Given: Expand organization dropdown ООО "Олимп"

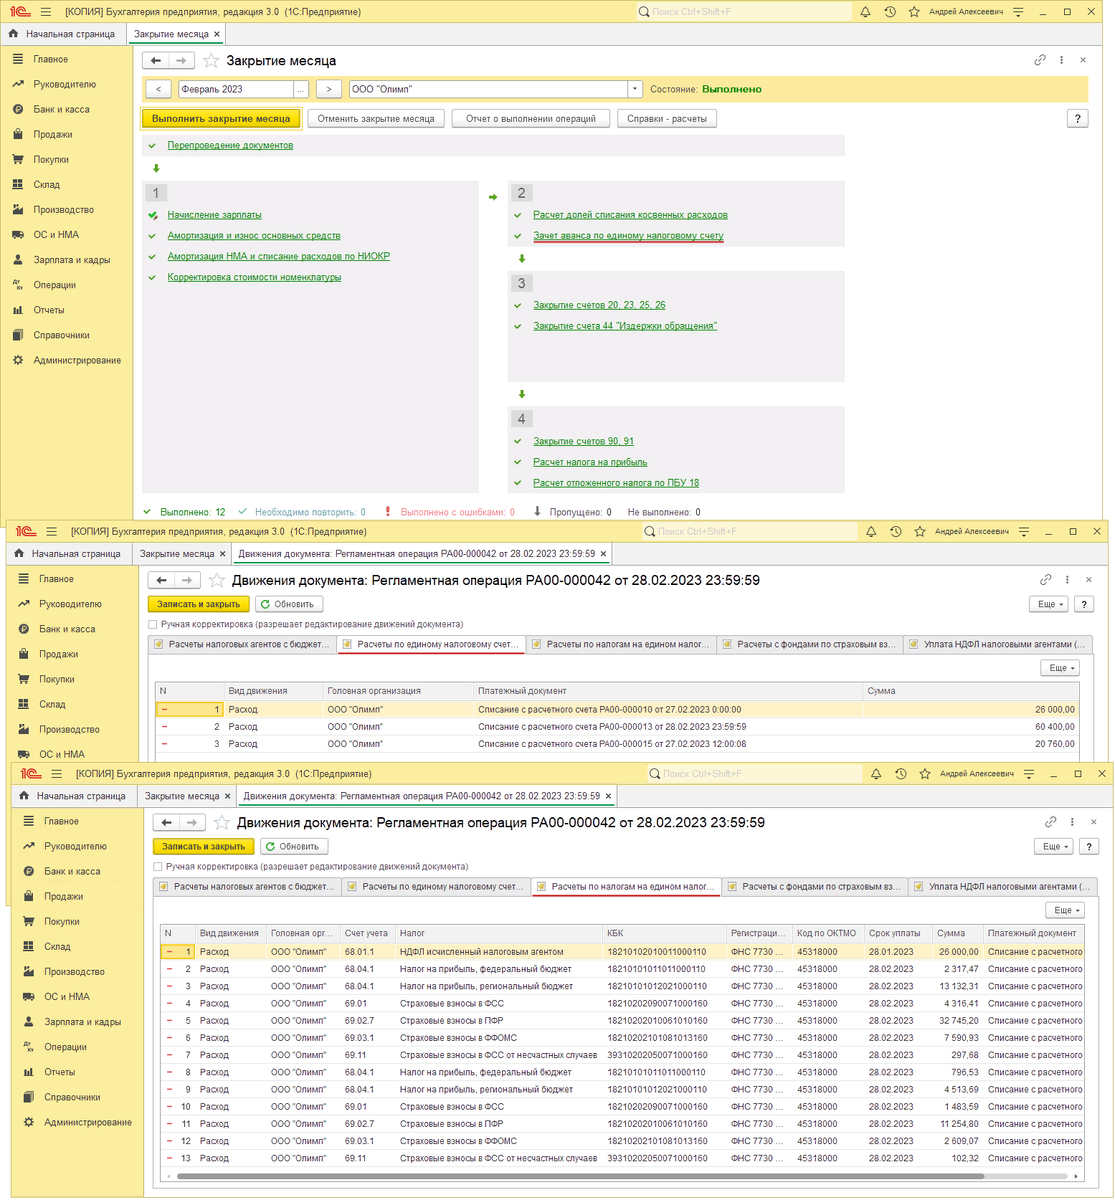Looking at the screenshot, I should click(635, 89).
